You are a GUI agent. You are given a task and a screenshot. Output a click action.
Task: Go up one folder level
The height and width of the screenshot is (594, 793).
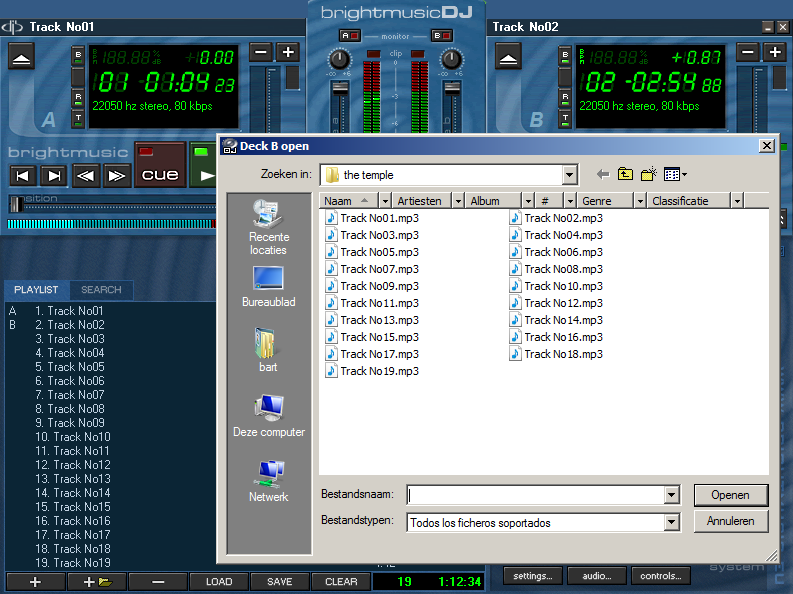tap(626, 174)
